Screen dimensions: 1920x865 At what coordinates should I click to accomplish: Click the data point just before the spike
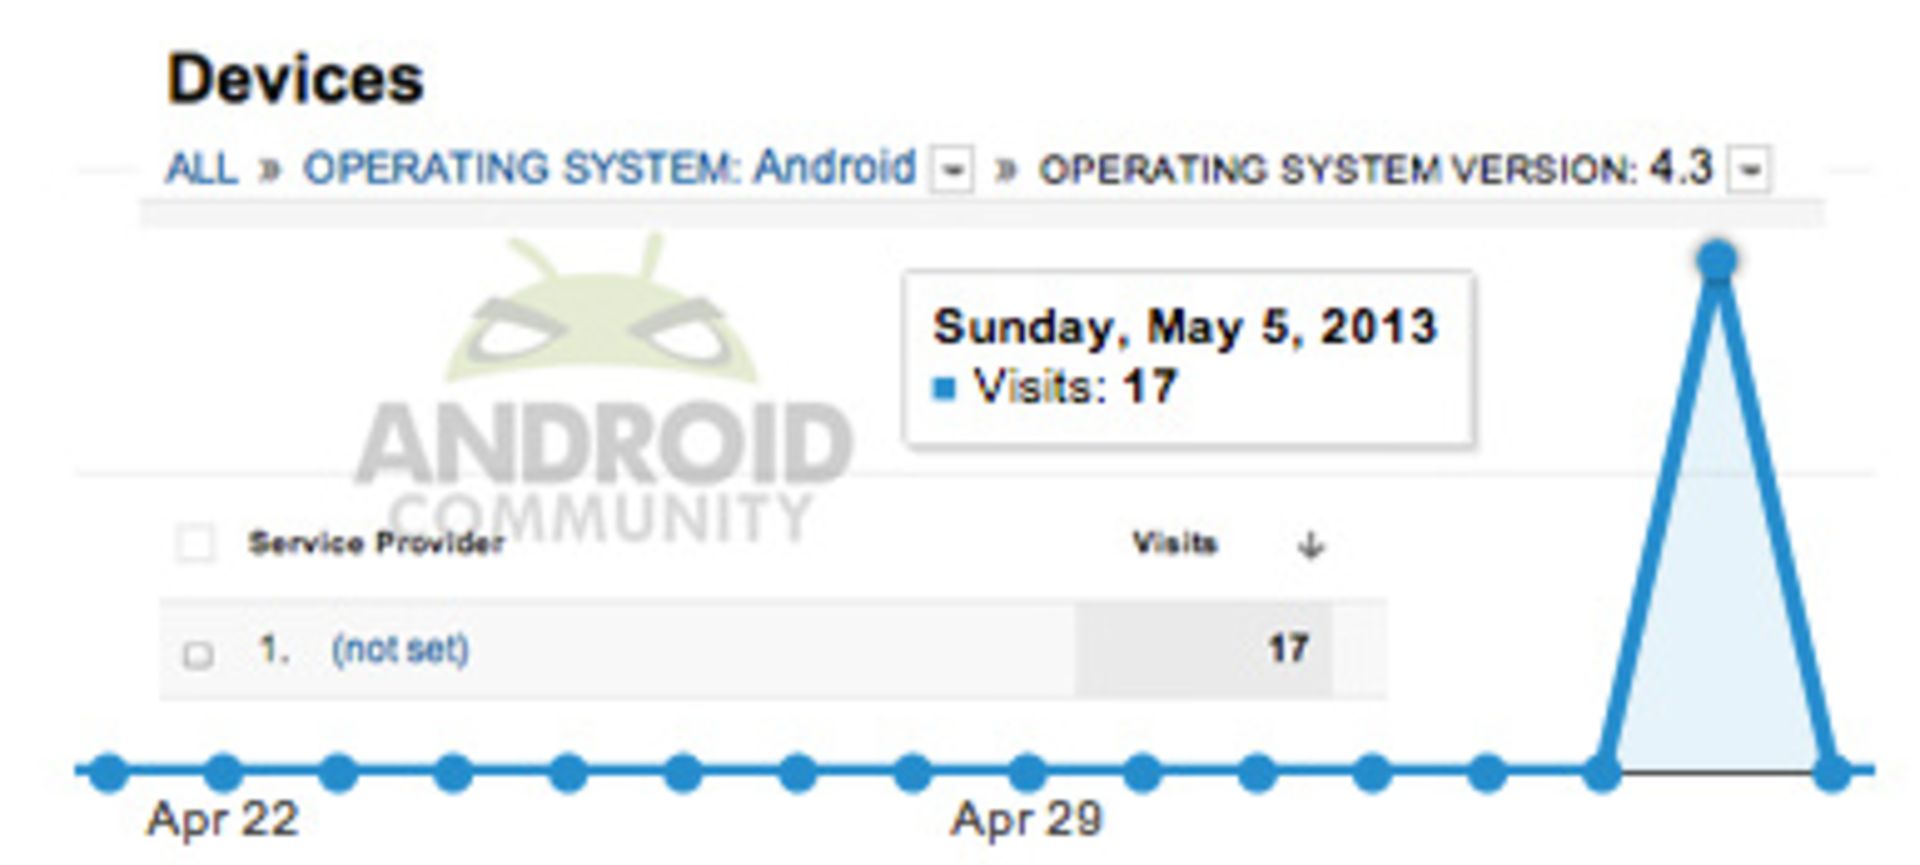(x=1602, y=773)
